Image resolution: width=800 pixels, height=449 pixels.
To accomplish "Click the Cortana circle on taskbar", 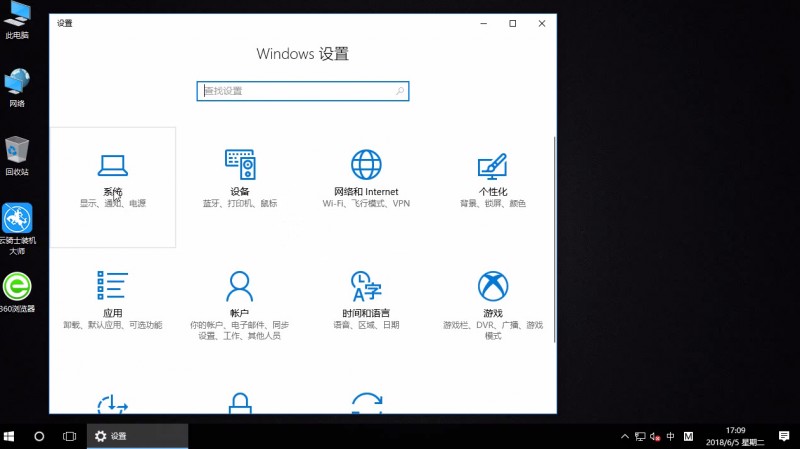I will click(x=39, y=436).
